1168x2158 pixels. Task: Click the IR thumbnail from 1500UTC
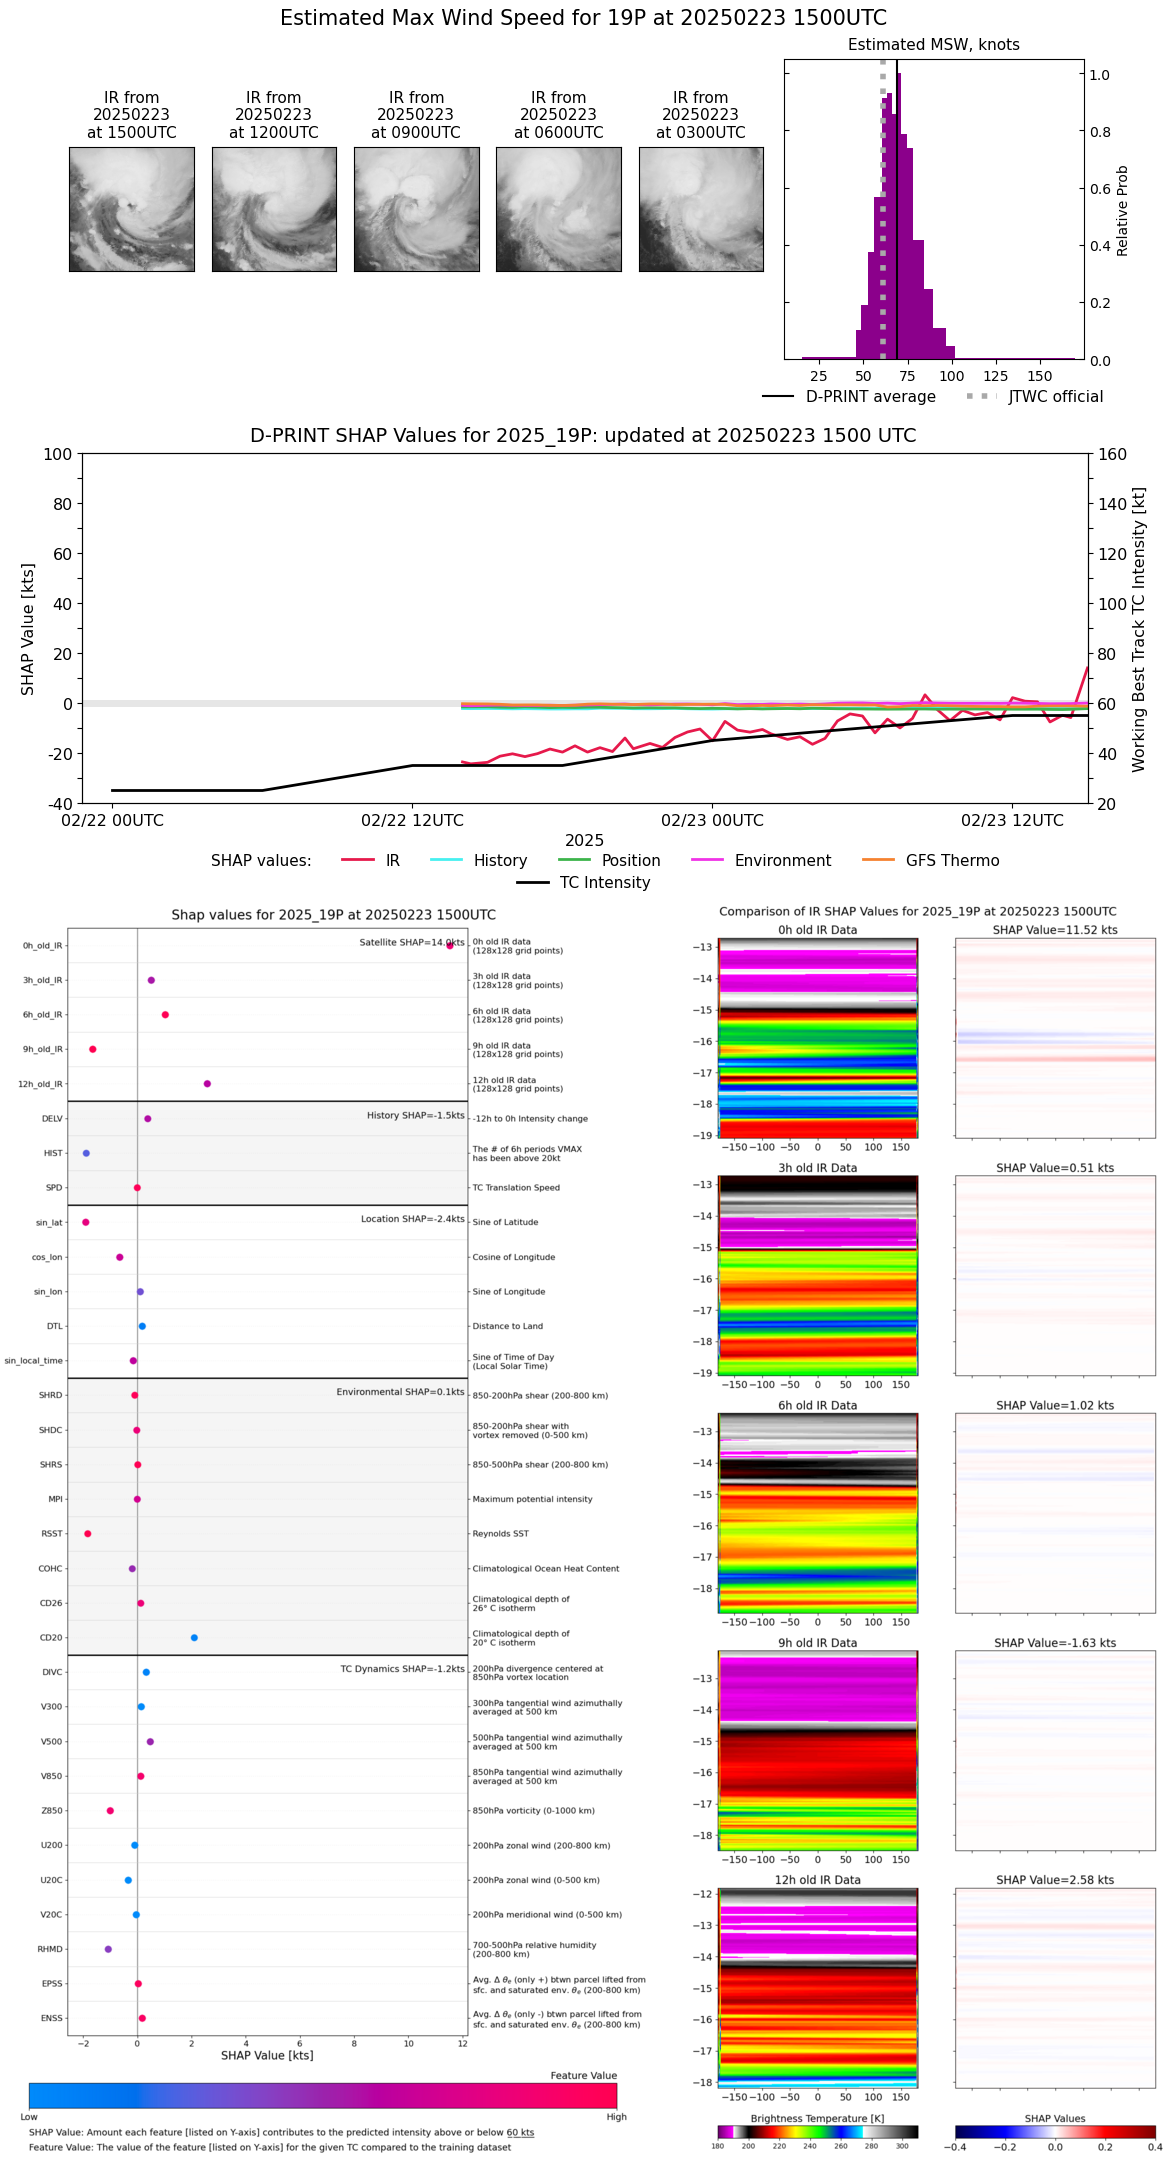131,209
